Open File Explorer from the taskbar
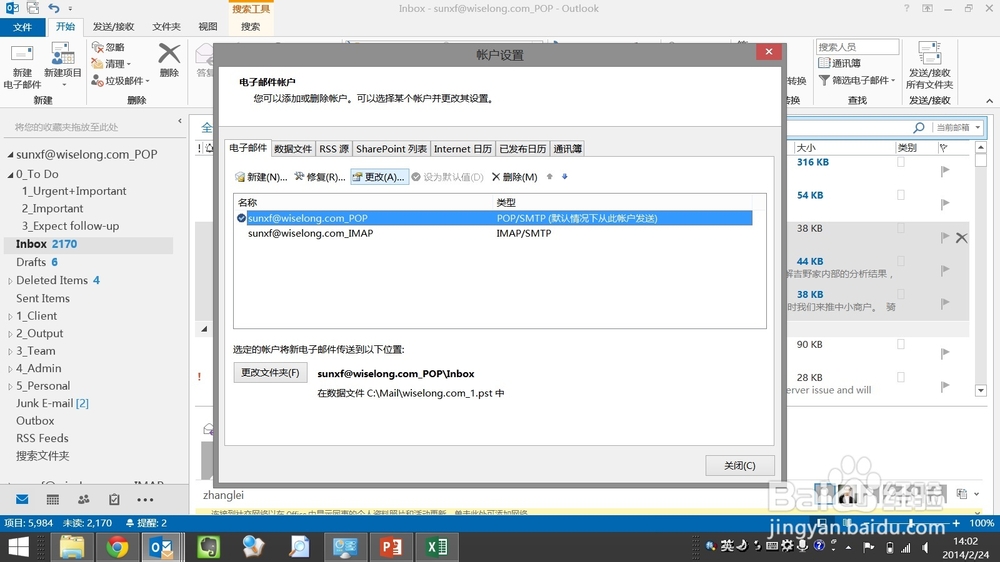 (x=71, y=547)
